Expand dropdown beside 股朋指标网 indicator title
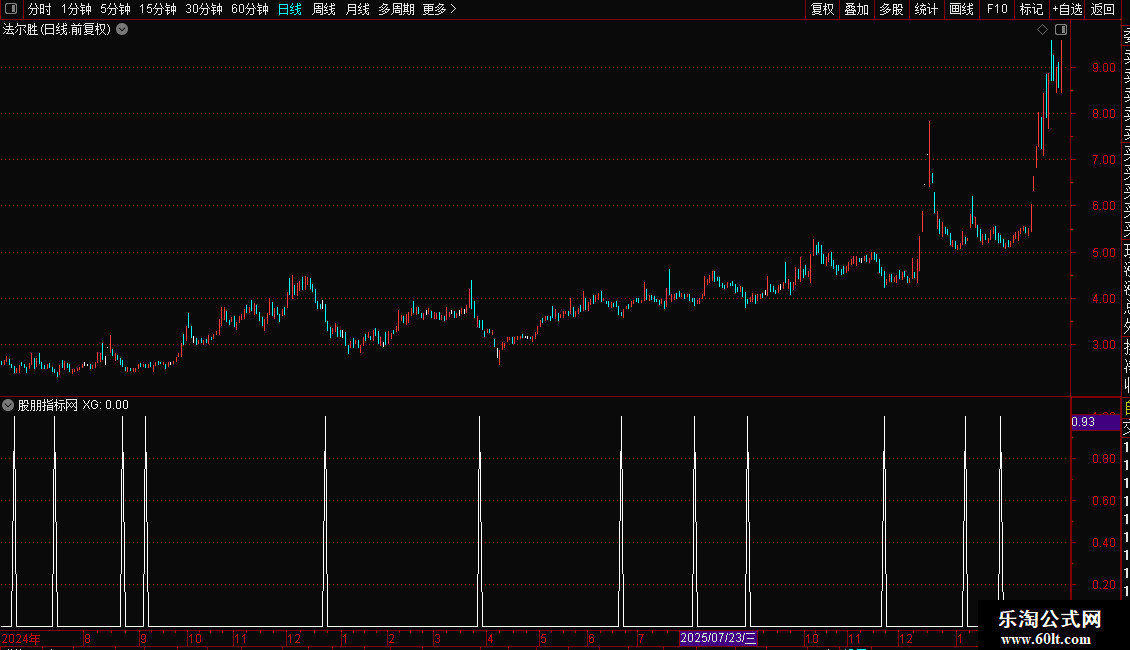This screenshot has width=1130, height=650. click(8, 405)
